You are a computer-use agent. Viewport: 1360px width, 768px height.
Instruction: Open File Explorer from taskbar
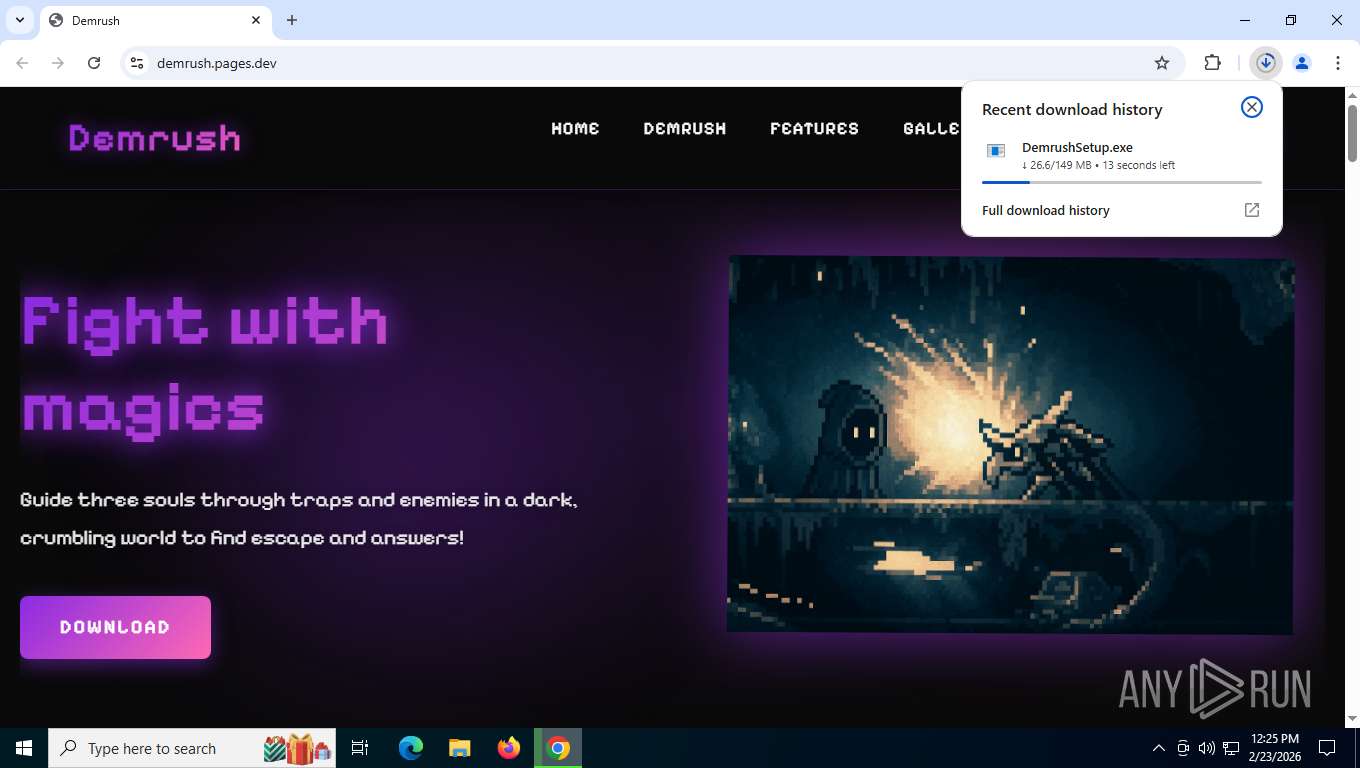tap(459, 748)
